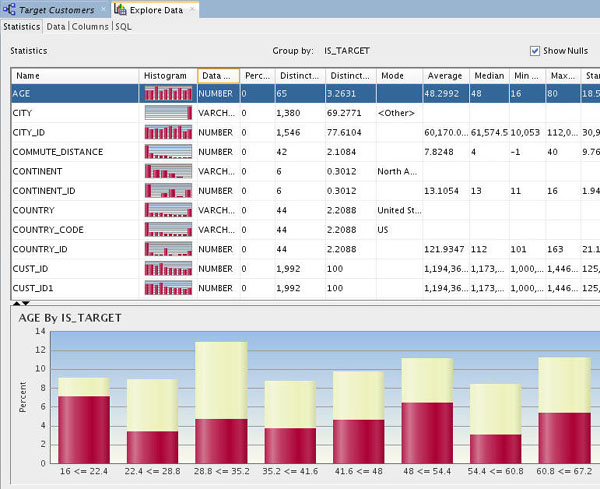
Task: Switch to the Data sub-tab
Action: pyautogui.click(x=56, y=27)
